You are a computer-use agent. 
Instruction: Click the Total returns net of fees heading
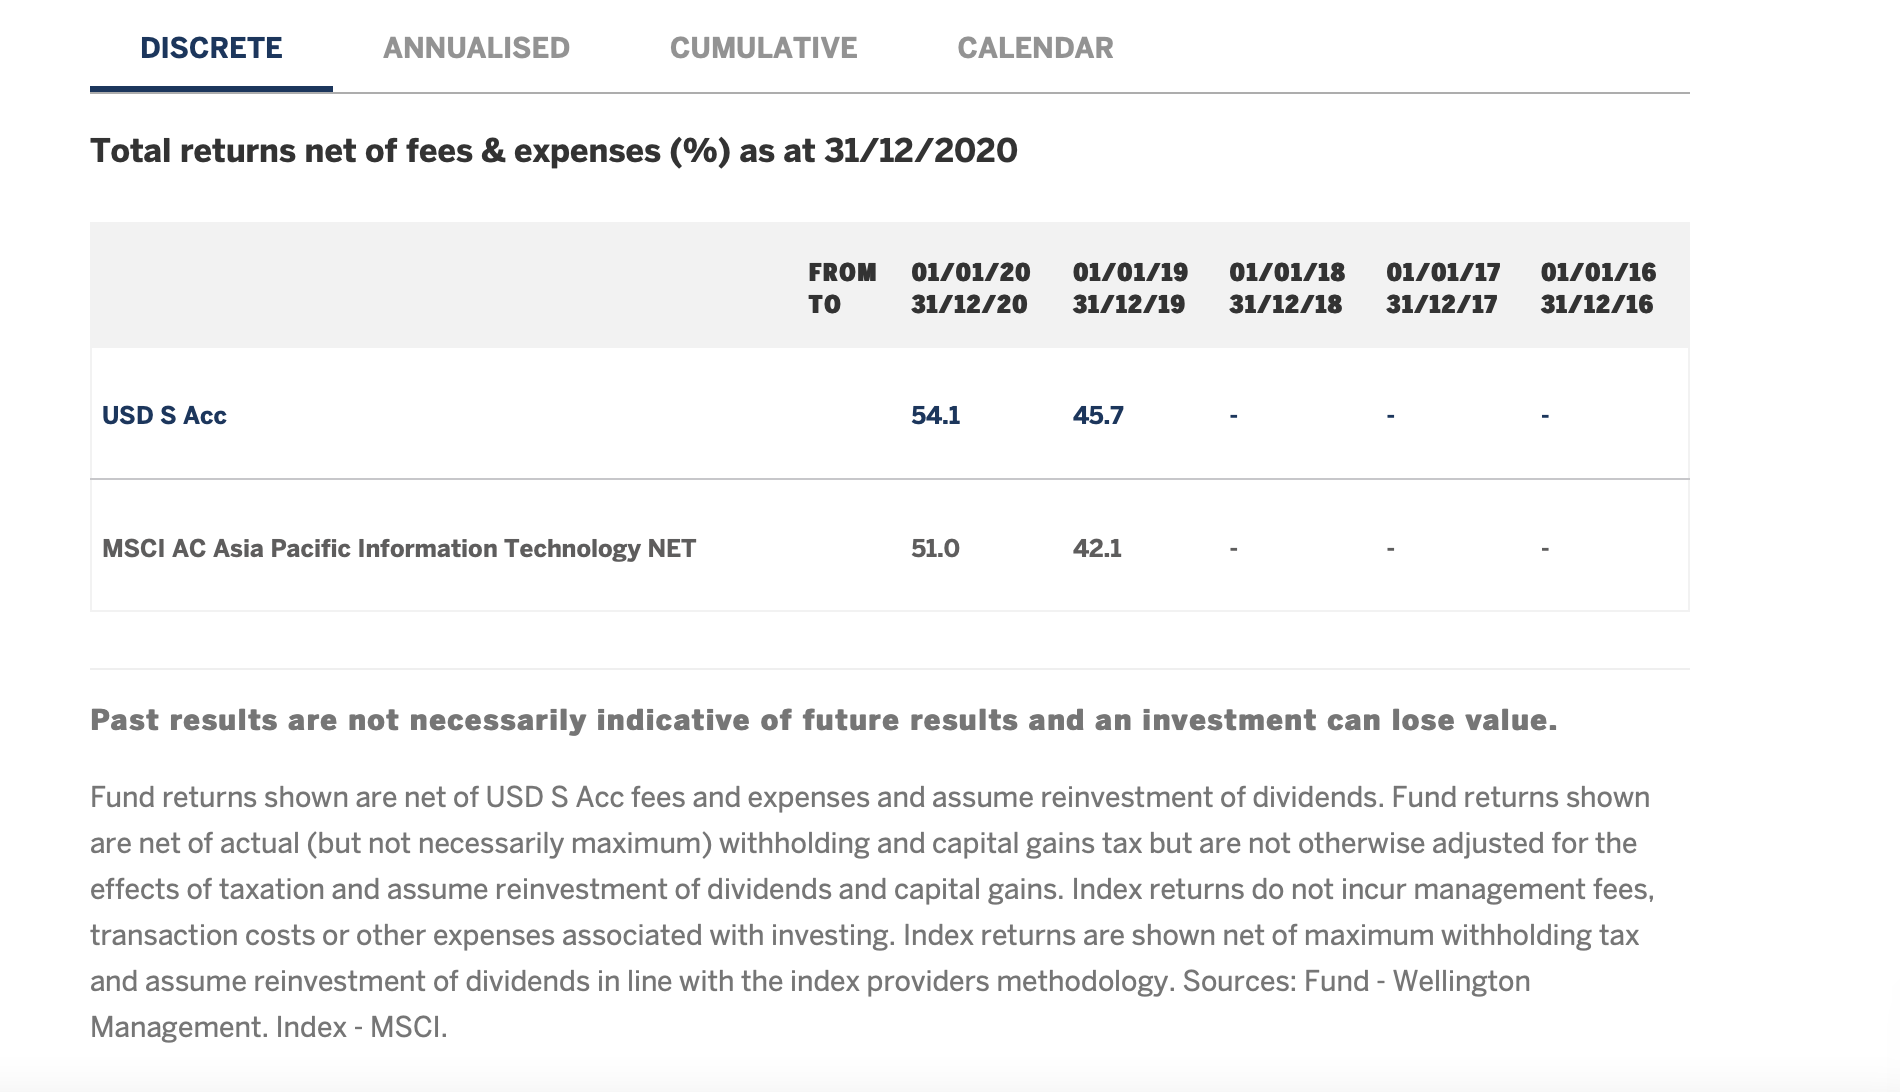pos(554,151)
